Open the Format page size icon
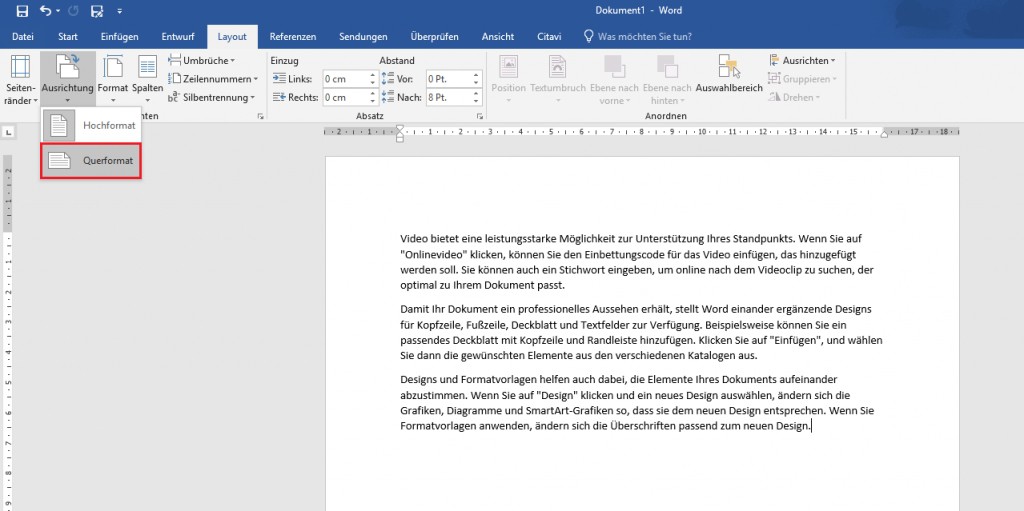The height and width of the screenshot is (511, 1024). 113,79
